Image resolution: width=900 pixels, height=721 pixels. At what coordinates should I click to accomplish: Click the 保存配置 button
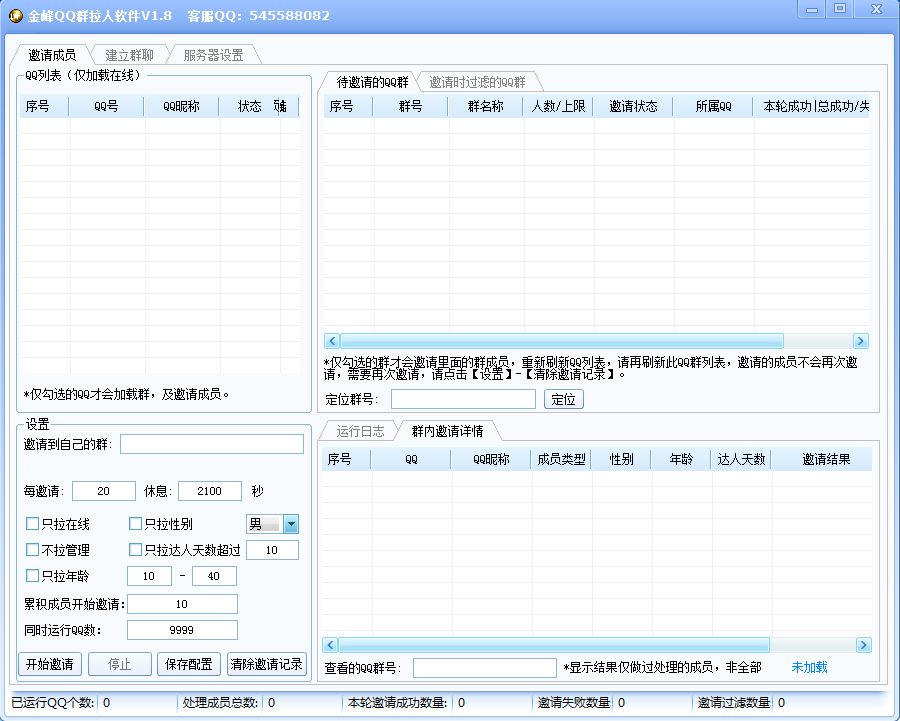tap(189, 664)
